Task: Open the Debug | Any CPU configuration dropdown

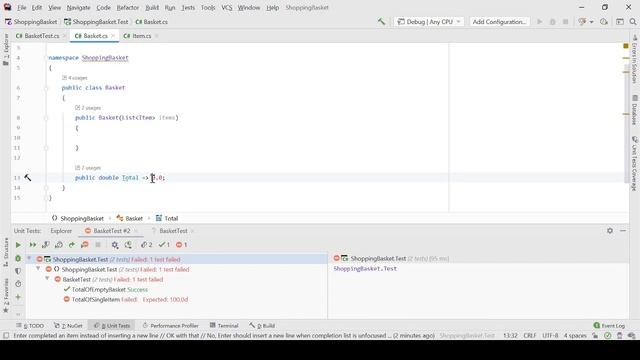Action: pos(429,22)
